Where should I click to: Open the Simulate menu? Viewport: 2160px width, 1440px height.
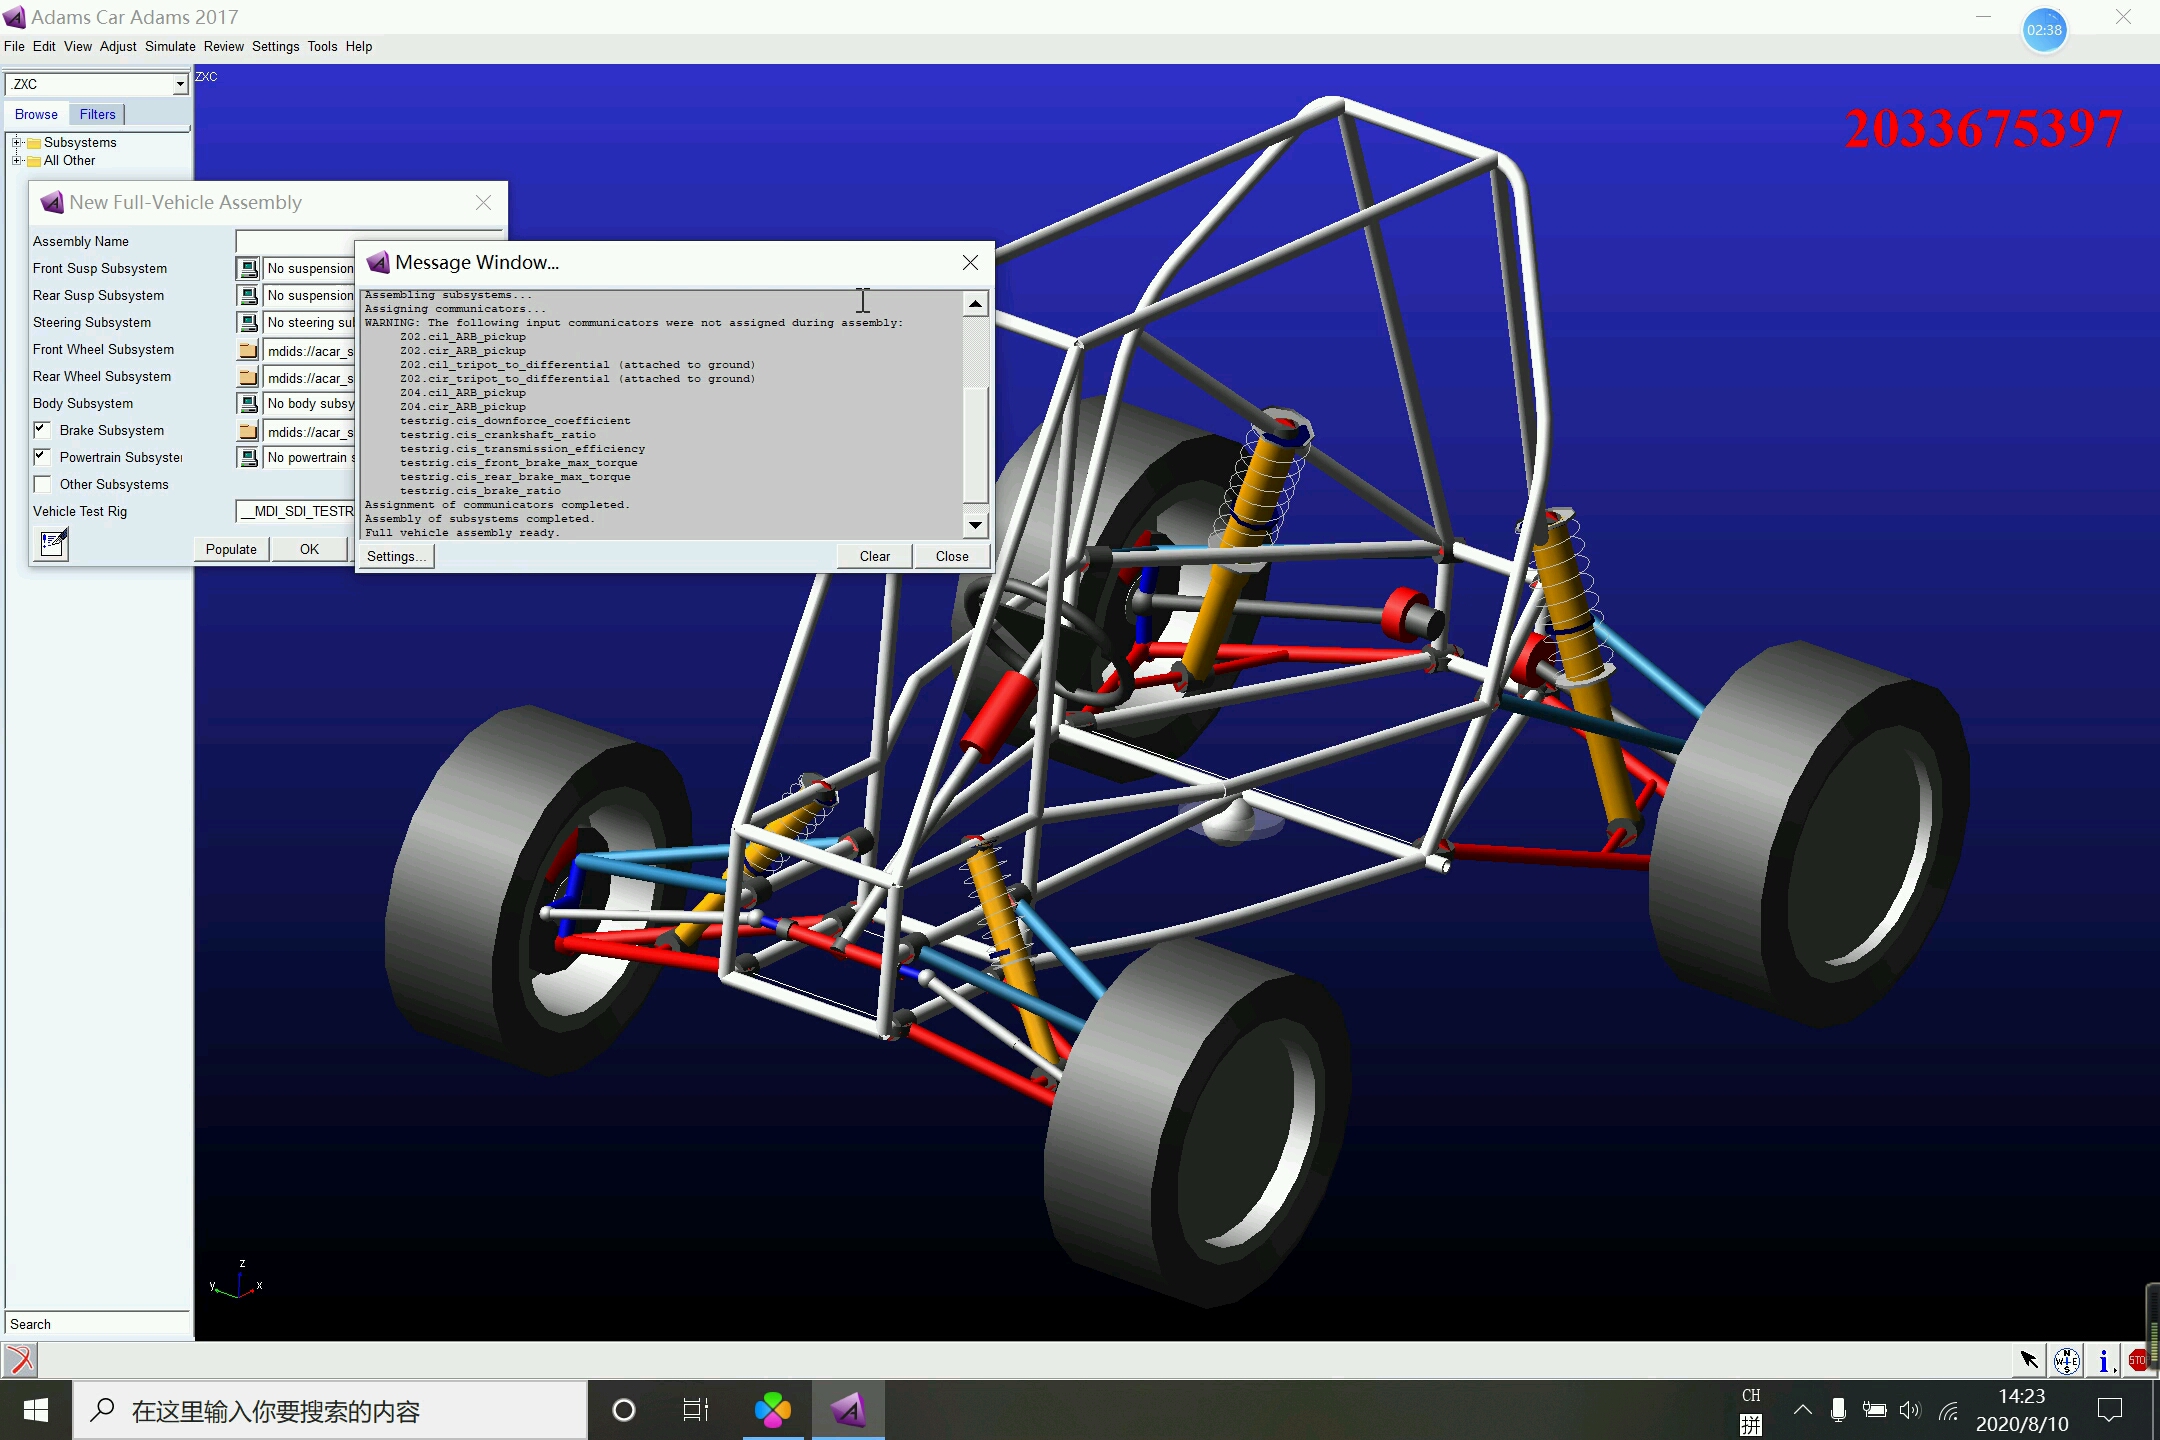coord(170,46)
